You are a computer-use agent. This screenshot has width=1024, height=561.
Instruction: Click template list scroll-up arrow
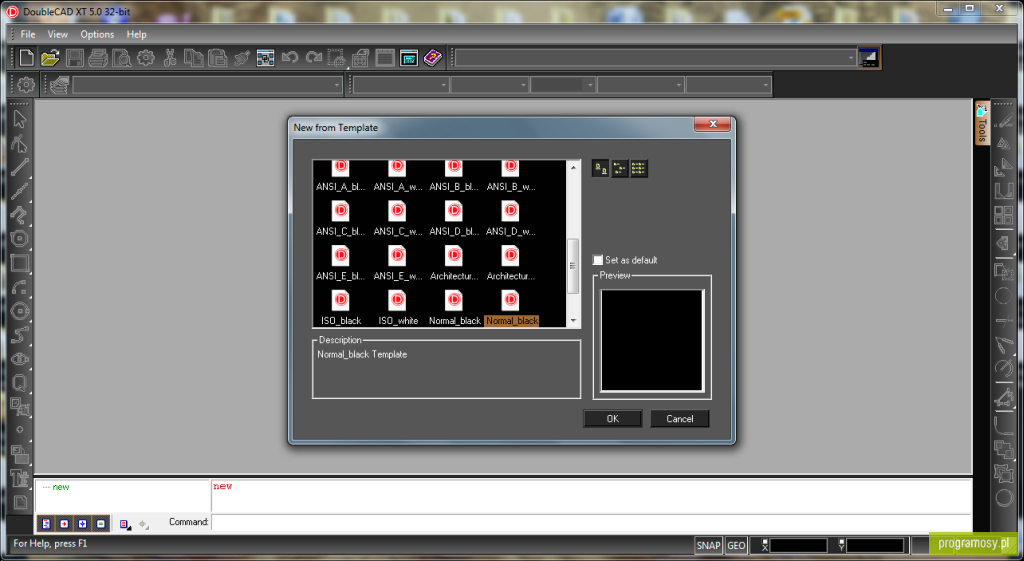coord(573,167)
